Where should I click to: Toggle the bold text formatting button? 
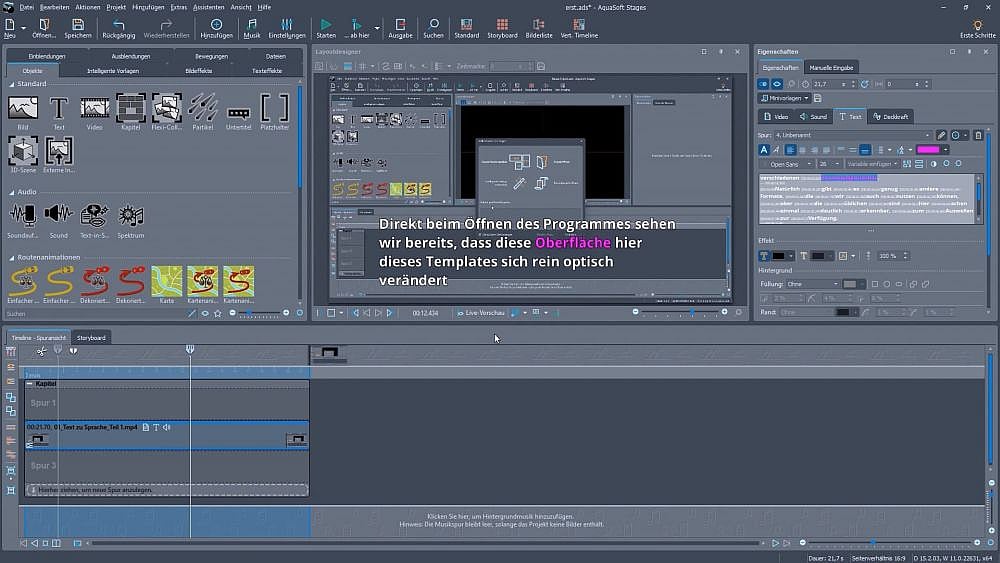tap(764, 150)
